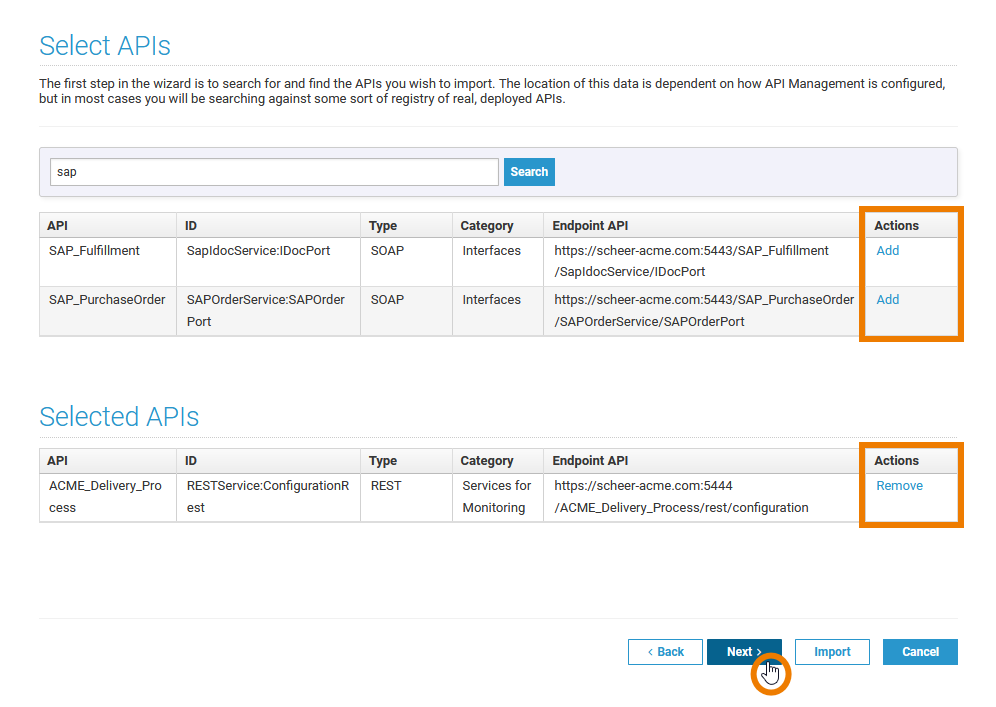Click the RESTService:ConfigurationRest ID cell
Image resolution: width=996 pixels, height=707 pixels.
(x=267, y=496)
